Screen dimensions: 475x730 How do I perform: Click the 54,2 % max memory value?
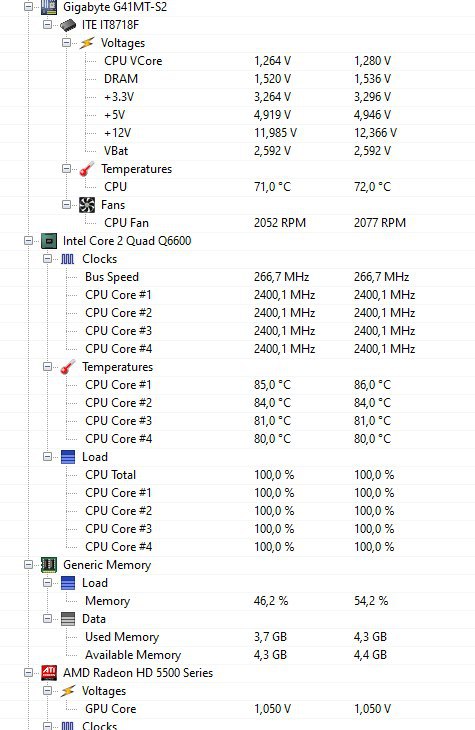coord(371,601)
